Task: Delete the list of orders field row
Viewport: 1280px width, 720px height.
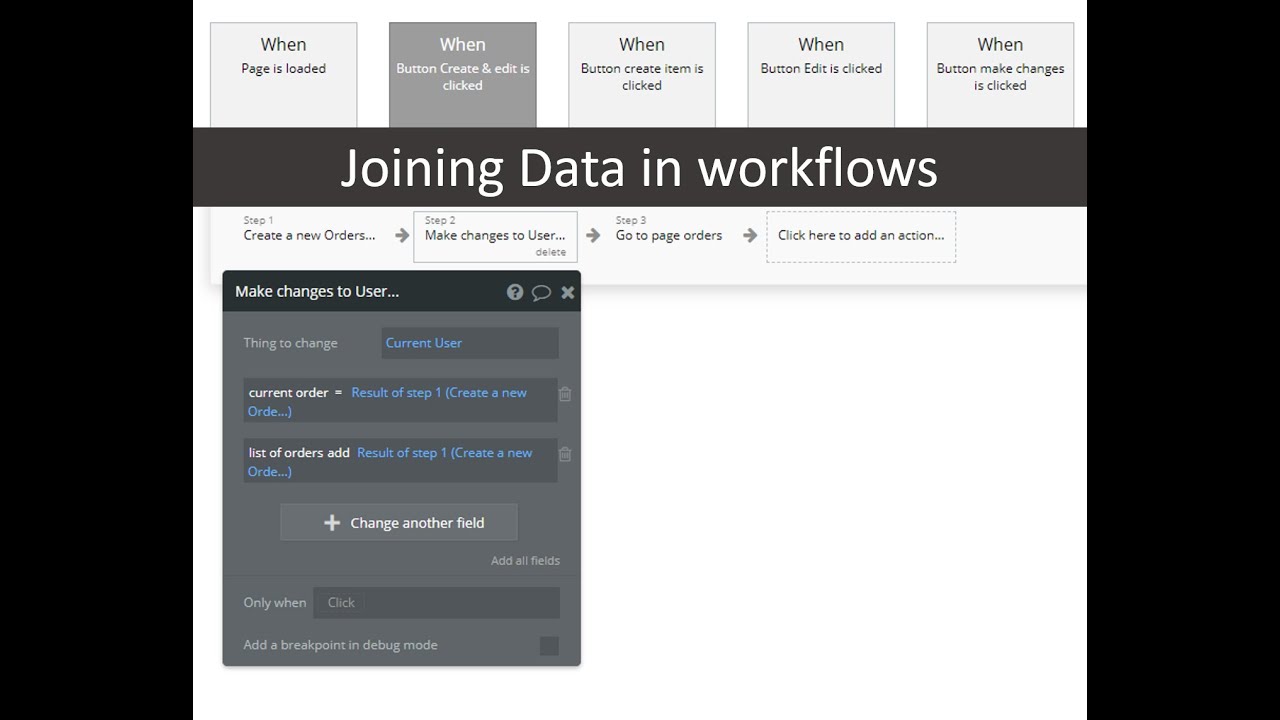Action: (x=565, y=454)
